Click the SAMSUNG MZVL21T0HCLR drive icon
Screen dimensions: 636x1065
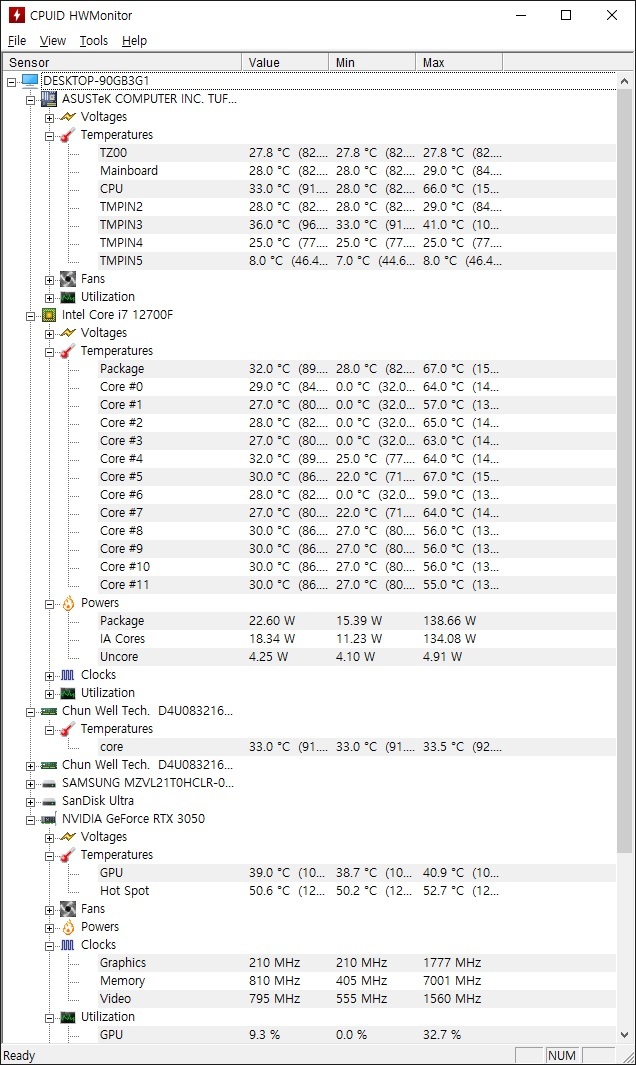[49, 783]
